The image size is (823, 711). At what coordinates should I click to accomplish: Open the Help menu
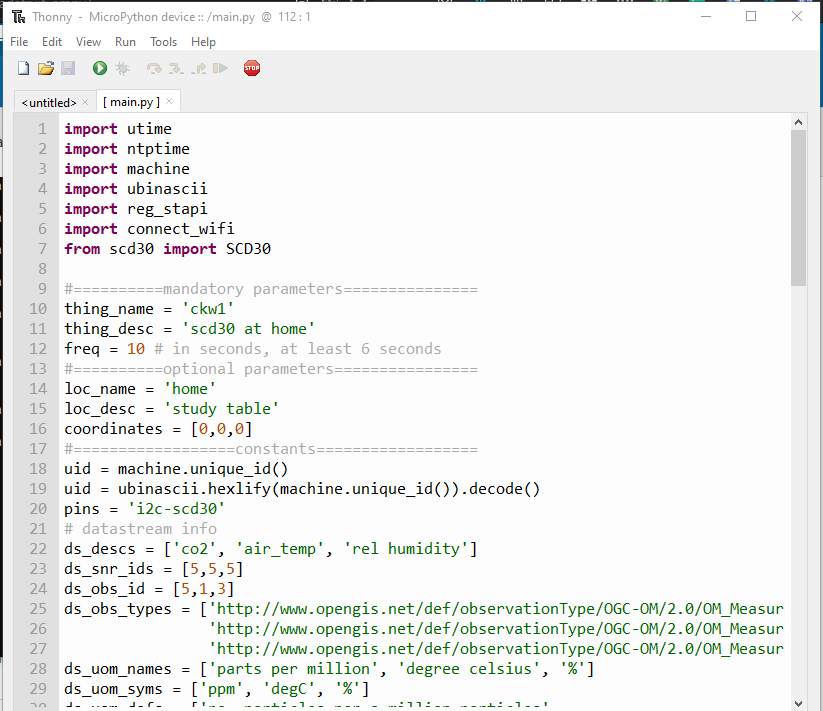203,42
